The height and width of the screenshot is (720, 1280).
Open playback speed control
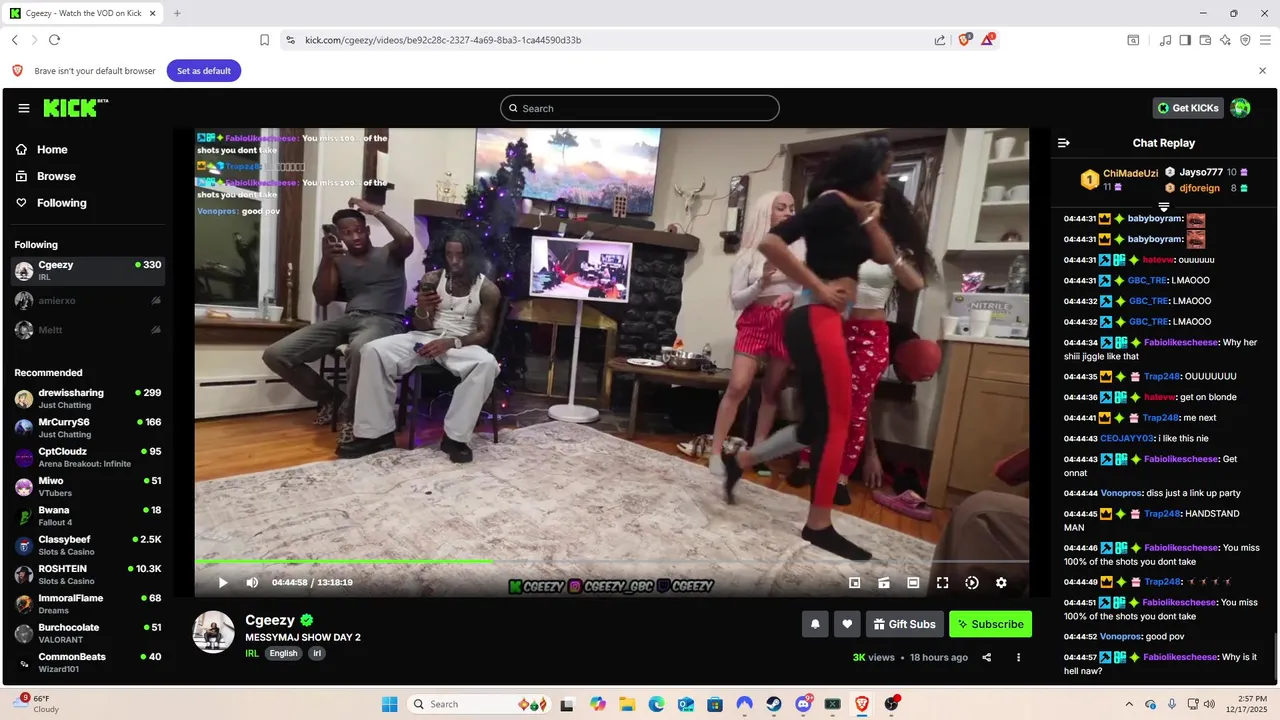tap(972, 583)
